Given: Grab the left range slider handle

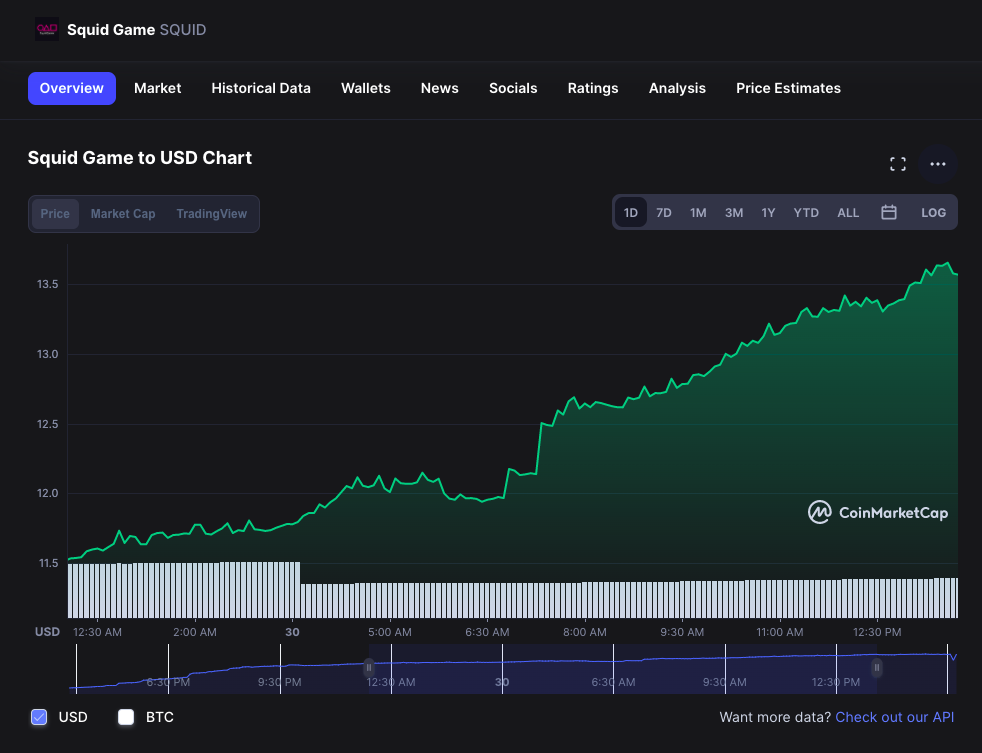Looking at the screenshot, I should pos(369,668).
